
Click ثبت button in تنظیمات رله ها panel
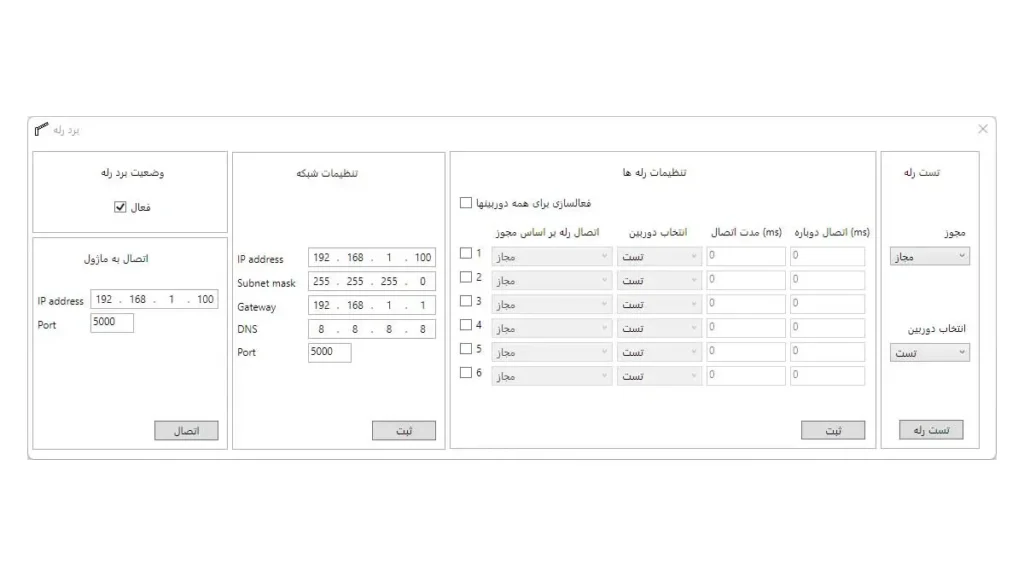[832, 431]
